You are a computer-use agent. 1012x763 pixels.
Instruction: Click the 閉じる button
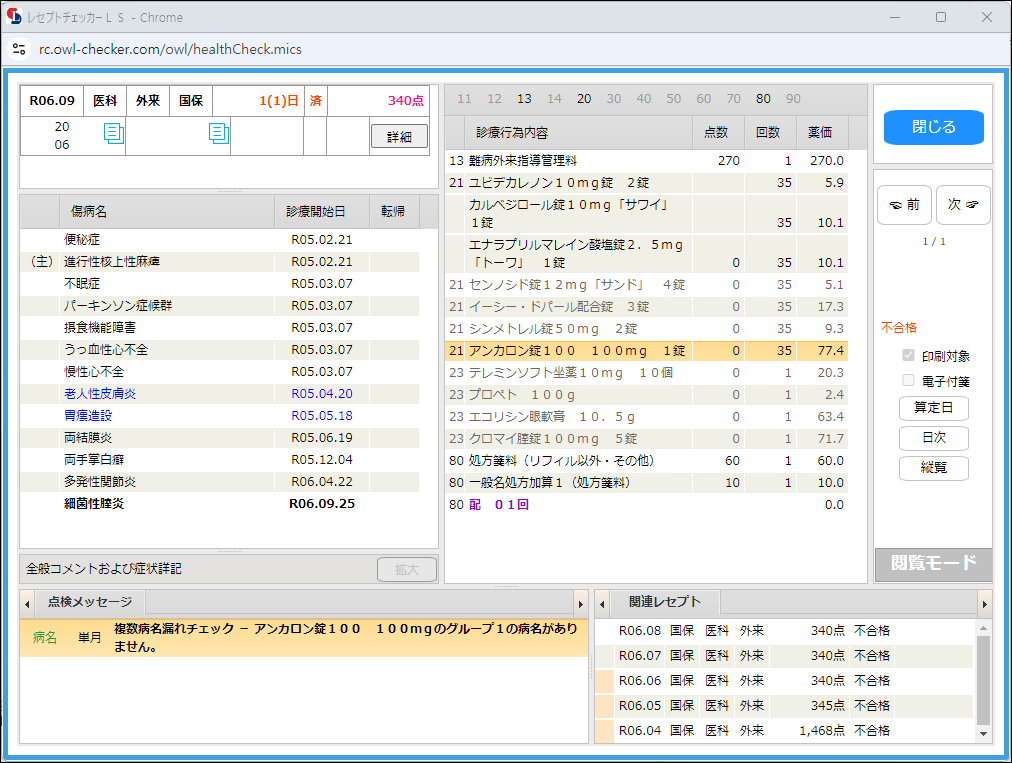[934, 127]
